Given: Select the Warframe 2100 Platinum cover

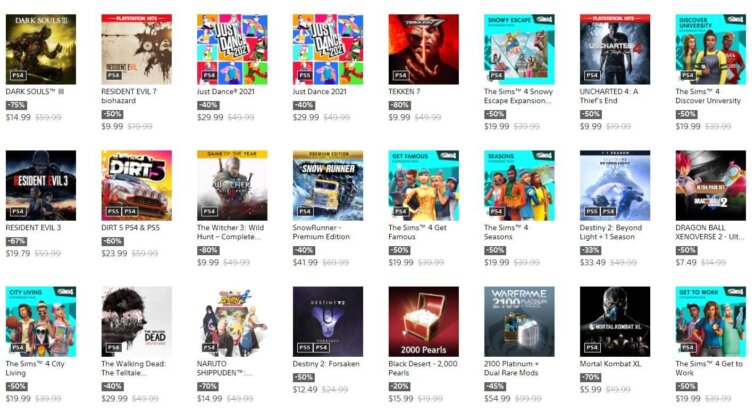Looking at the screenshot, I should [x=519, y=322].
